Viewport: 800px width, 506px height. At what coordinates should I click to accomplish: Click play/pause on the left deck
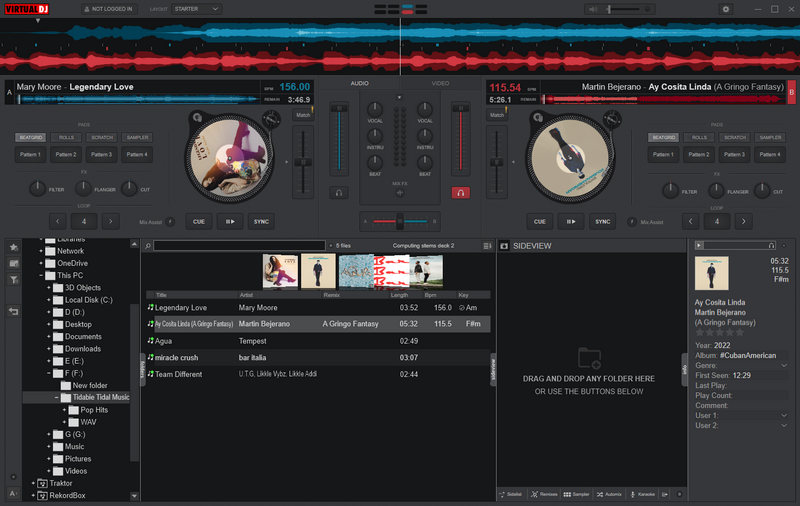pyautogui.click(x=230, y=221)
